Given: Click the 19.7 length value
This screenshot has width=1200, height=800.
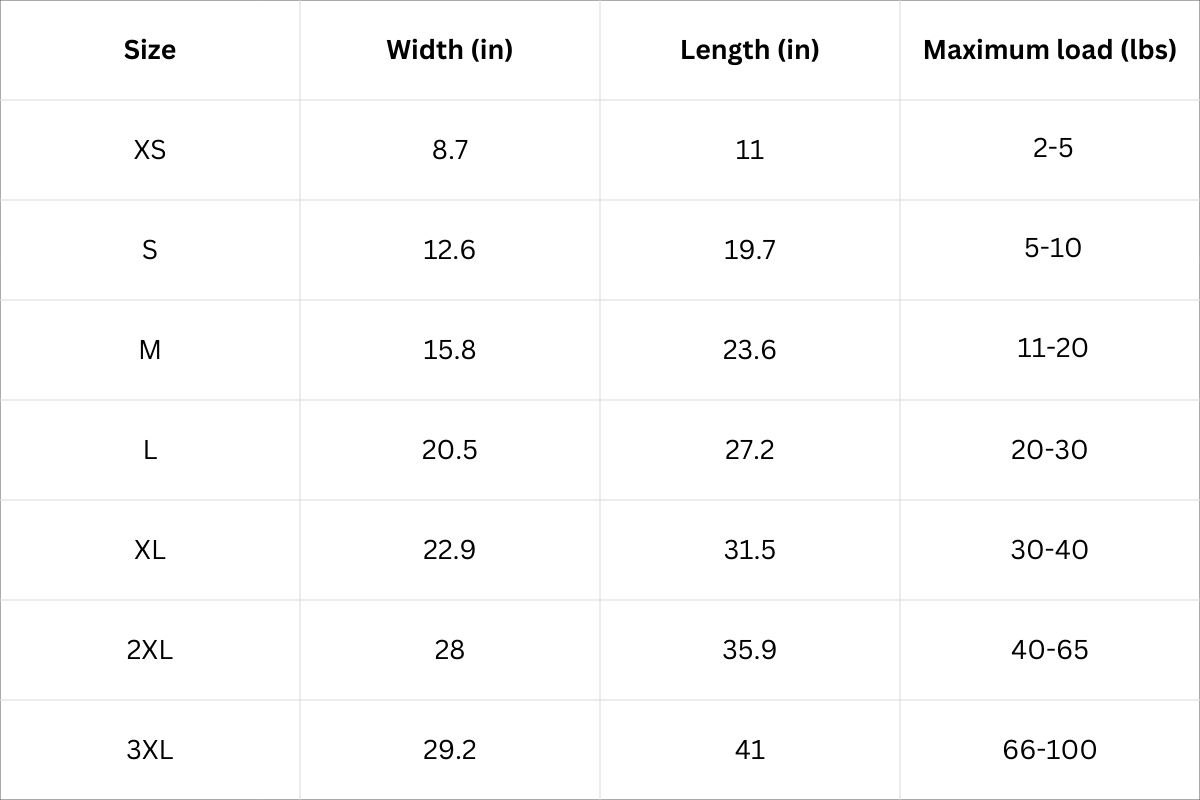Looking at the screenshot, I should point(750,250).
